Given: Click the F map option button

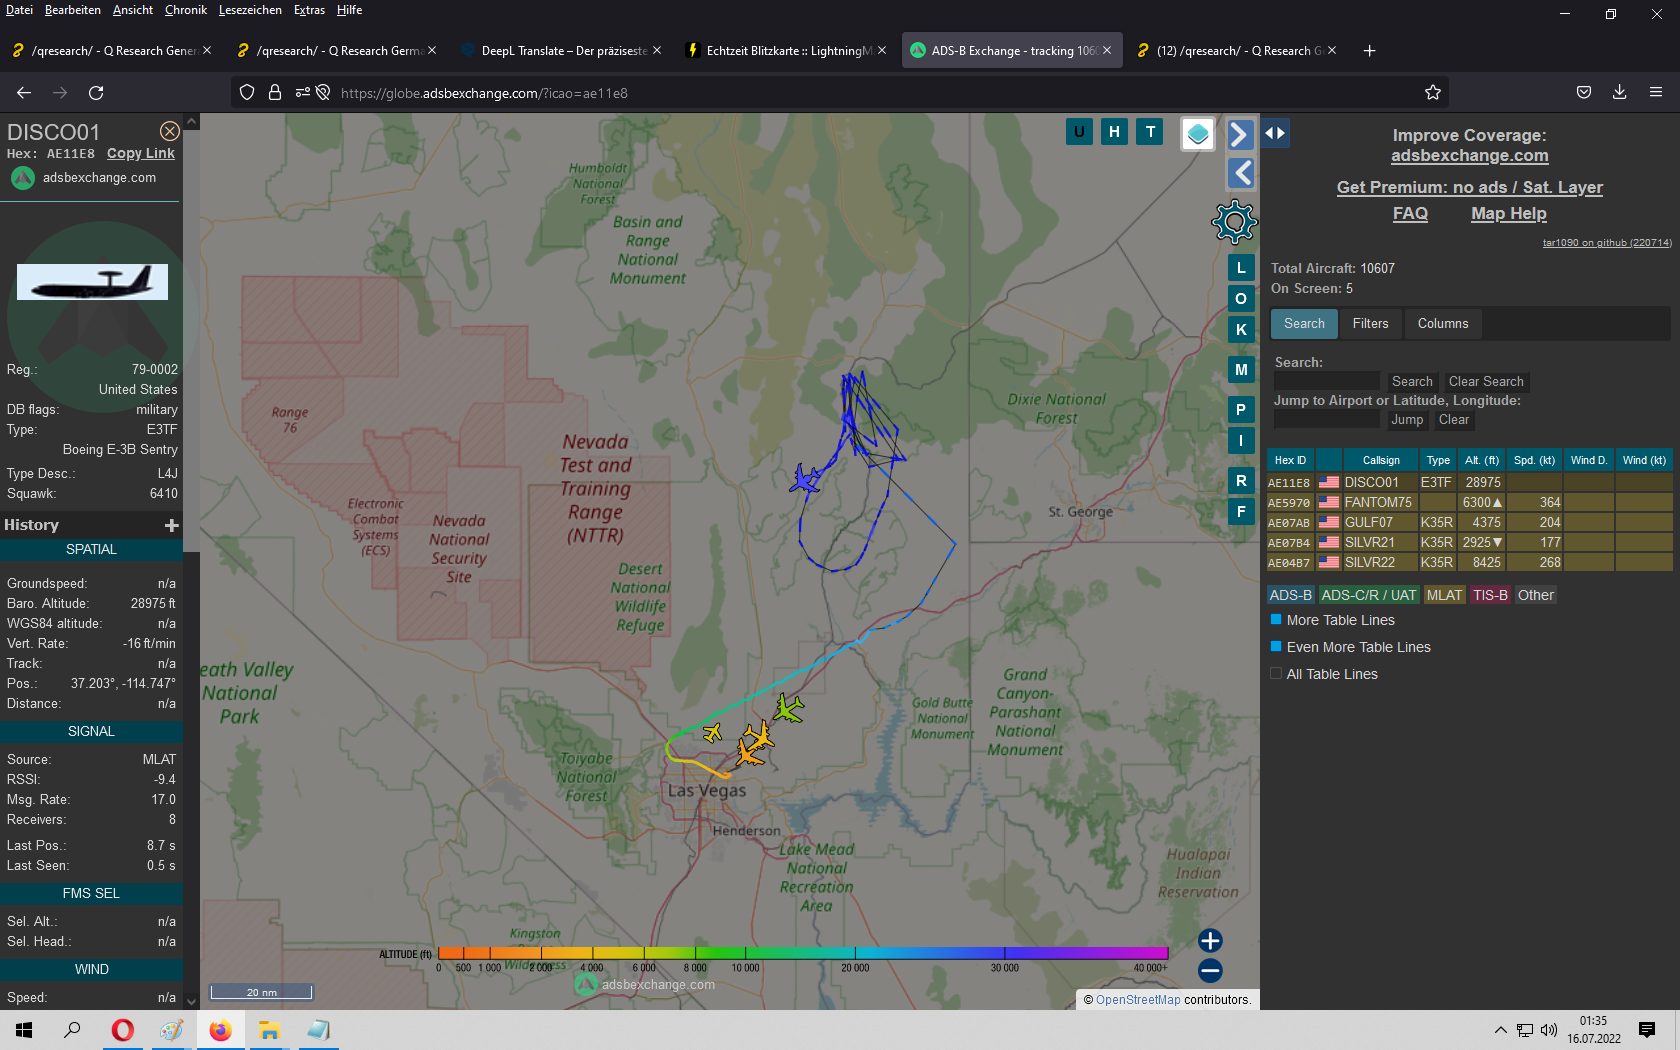Looking at the screenshot, I should click(1241, 511).
